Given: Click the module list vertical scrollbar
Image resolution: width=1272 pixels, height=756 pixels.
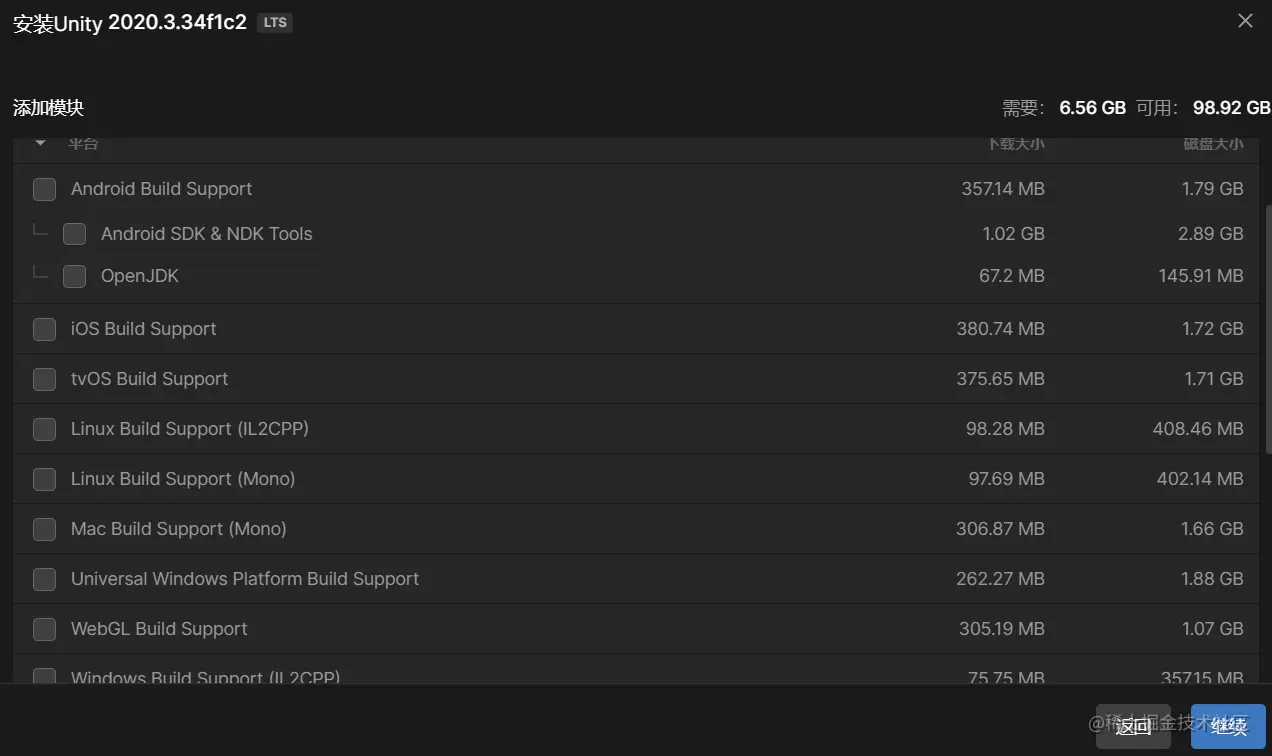Looking at the screenshot, I should pyautogui.click(x=1268, y=330).
